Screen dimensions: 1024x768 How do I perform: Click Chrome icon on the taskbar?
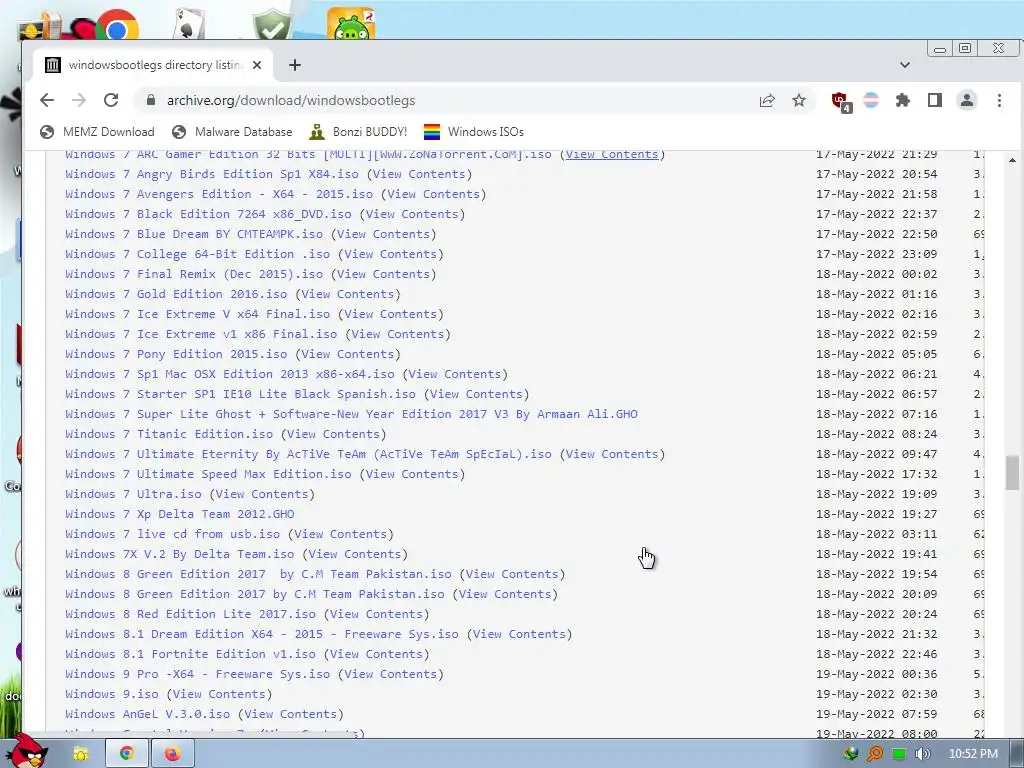pos(127,754)
